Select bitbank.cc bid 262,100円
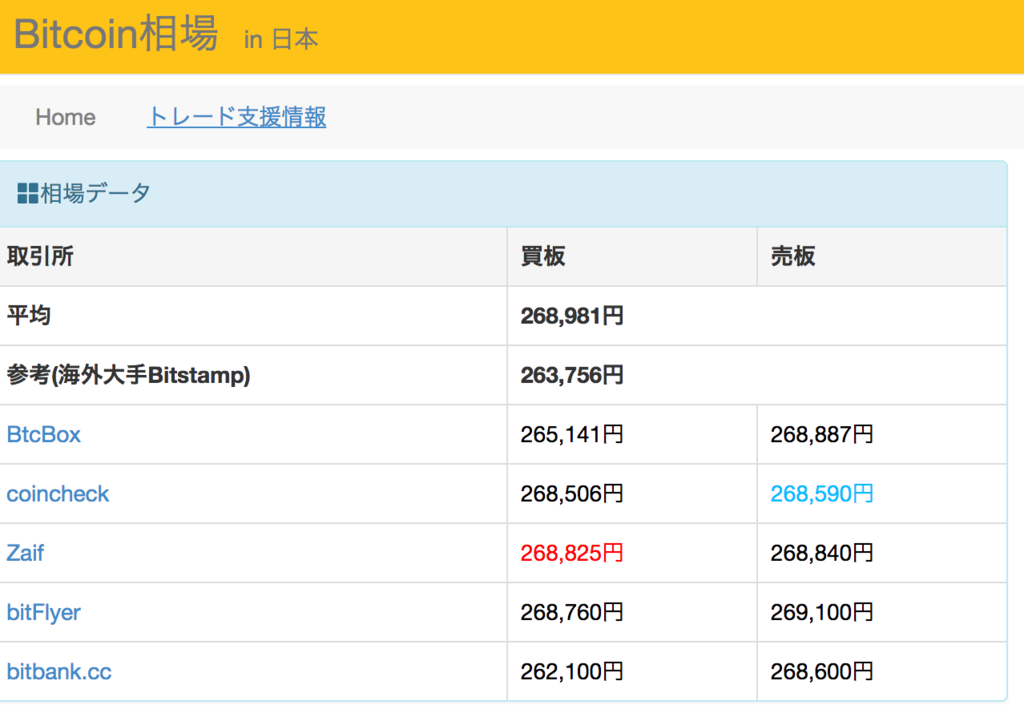 point(572,672)
